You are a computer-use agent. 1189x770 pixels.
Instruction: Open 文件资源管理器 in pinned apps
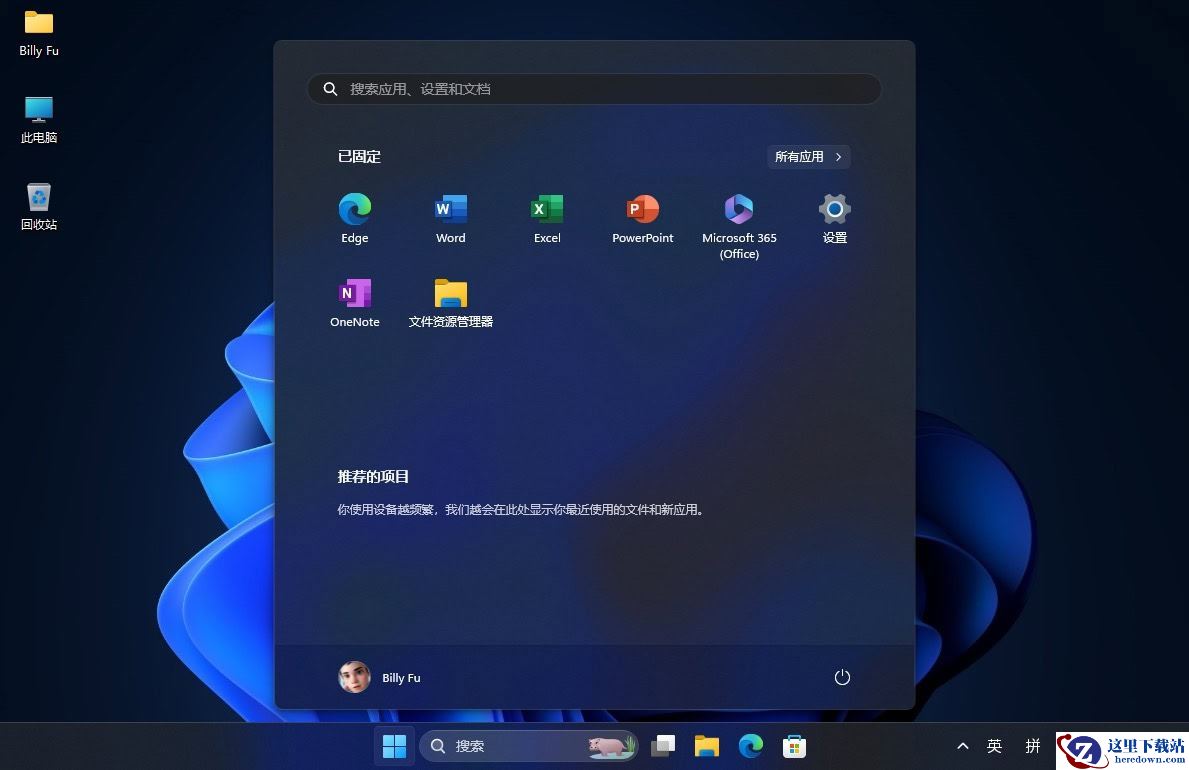450,303
